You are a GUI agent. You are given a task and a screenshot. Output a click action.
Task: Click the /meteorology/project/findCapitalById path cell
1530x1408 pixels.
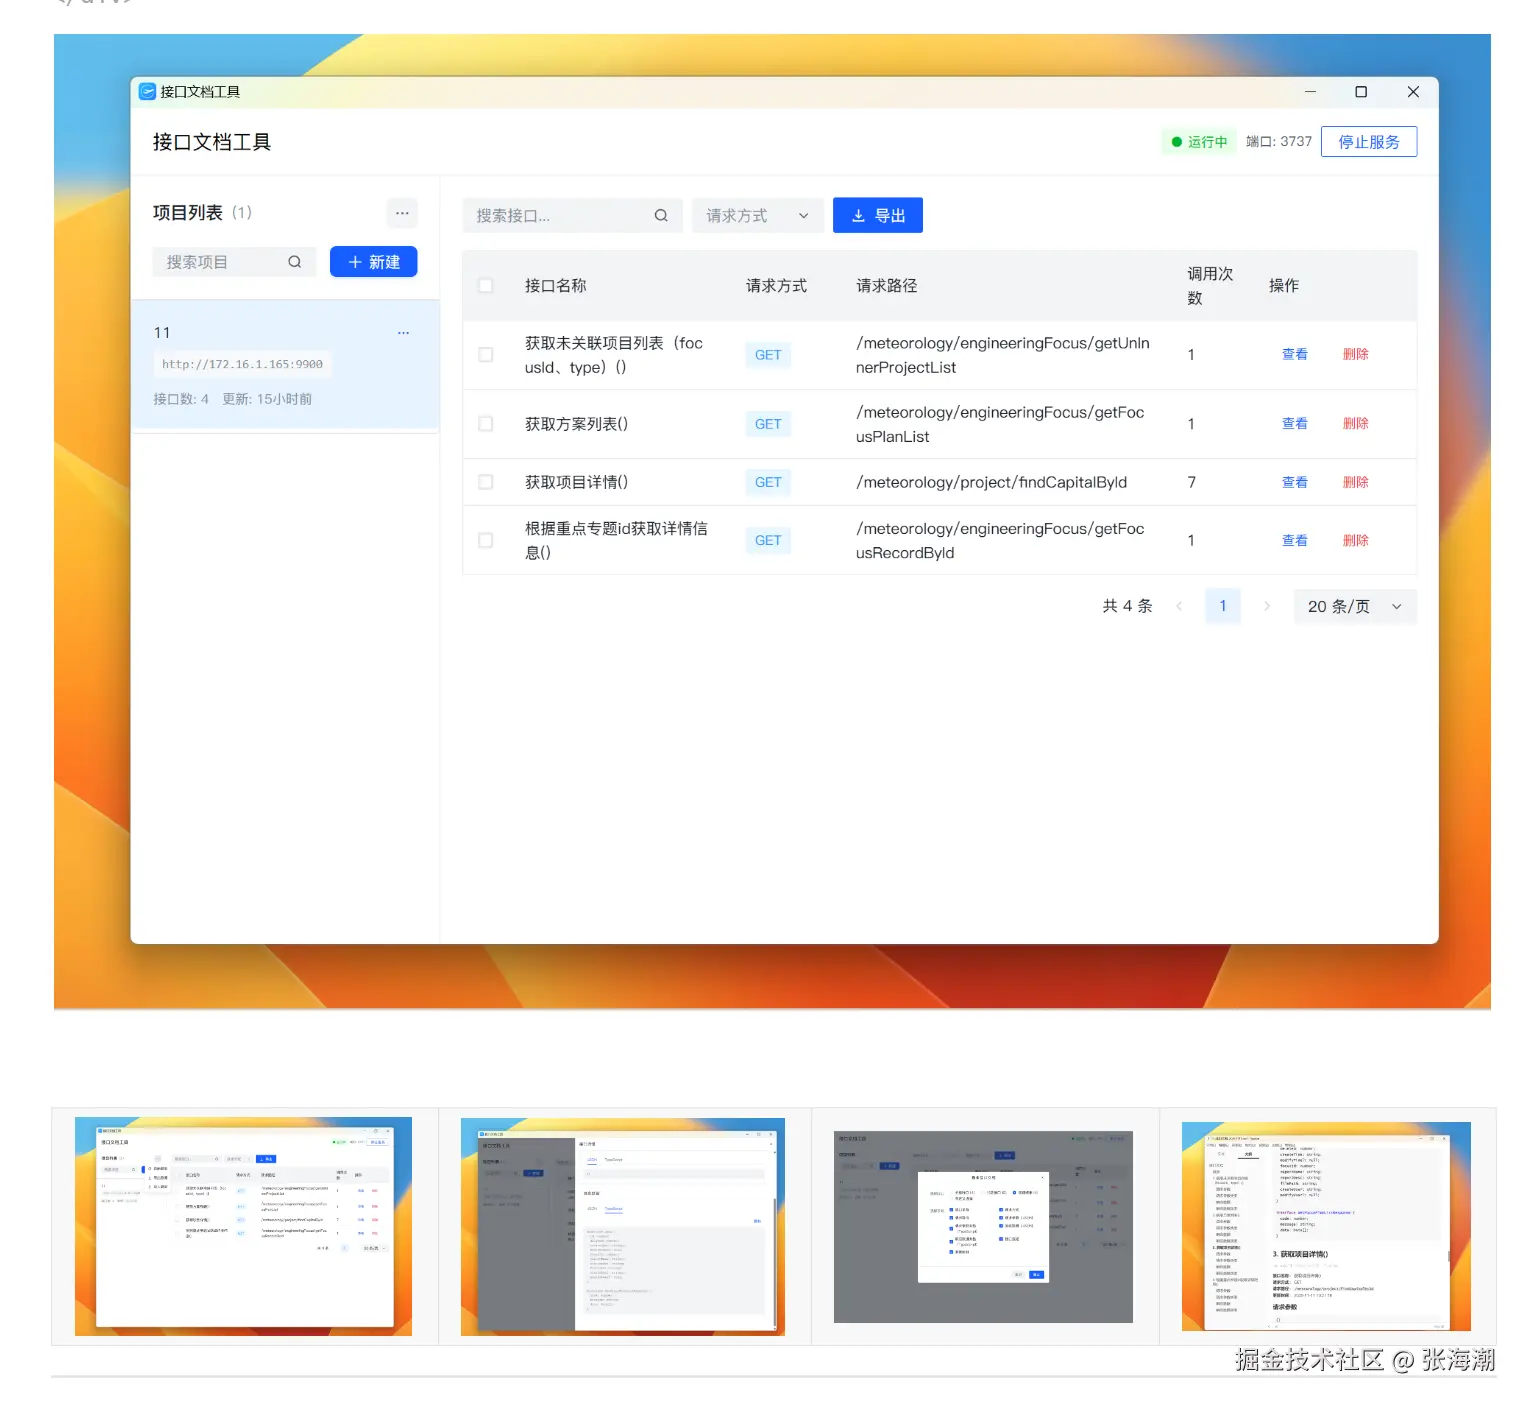[x=991, y=482]
